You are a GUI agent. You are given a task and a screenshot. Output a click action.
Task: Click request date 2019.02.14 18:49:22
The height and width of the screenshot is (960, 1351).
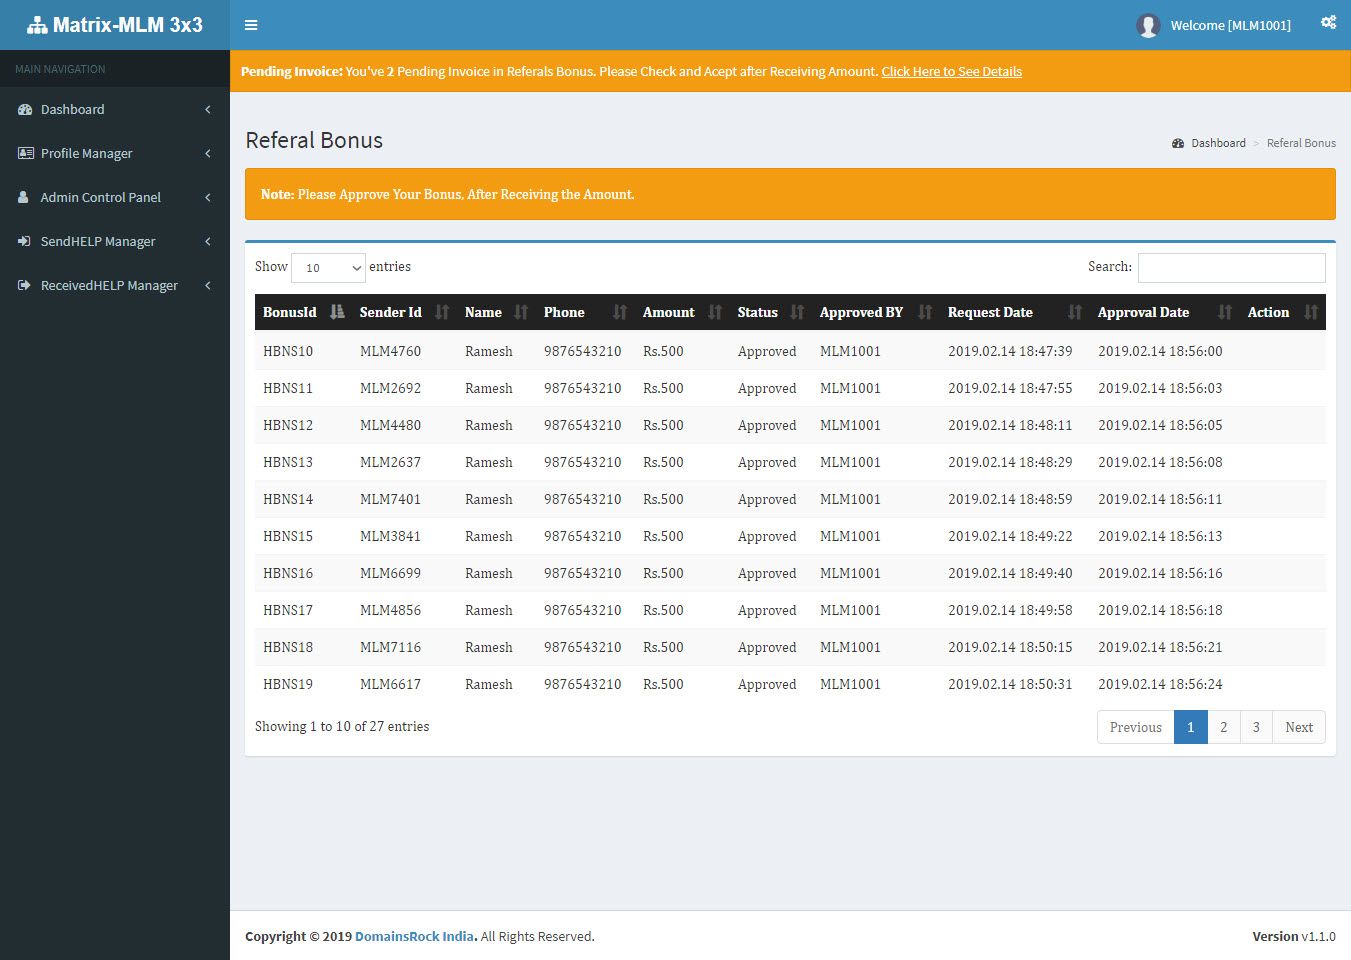pyautogui.click(x=1010, y=536)
